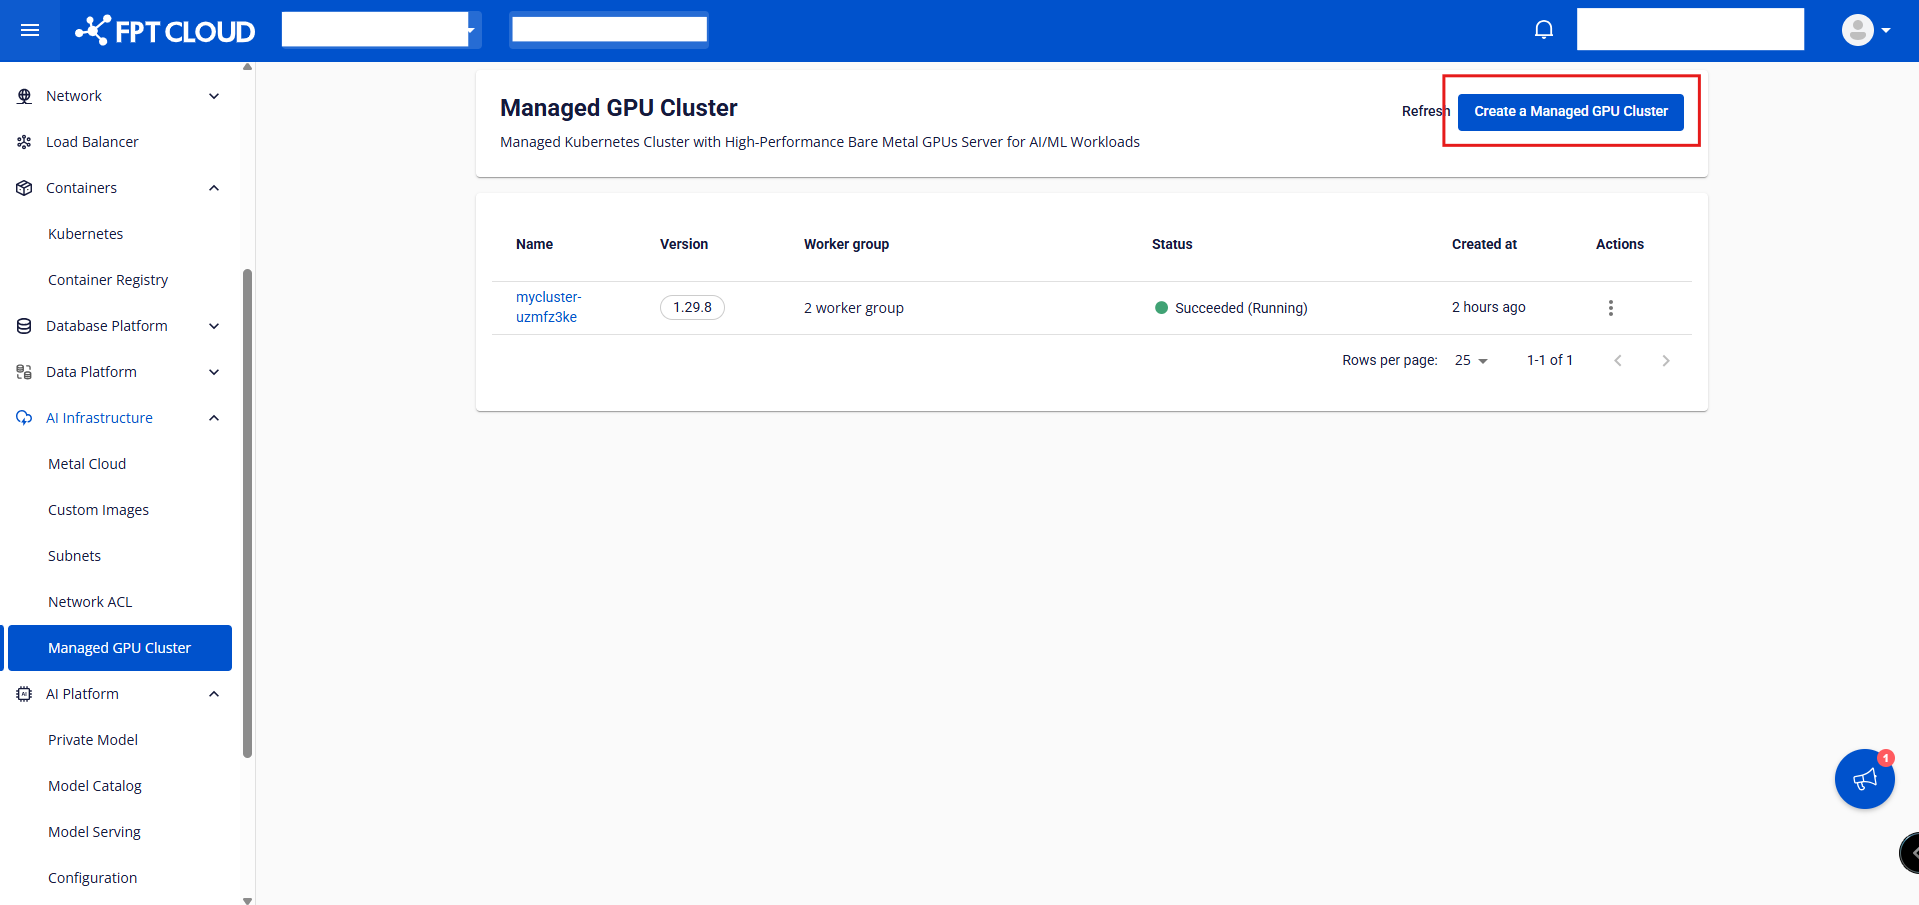The image size is (1919, 905).
Task: Click the Refresh button
Action: 1424,112
